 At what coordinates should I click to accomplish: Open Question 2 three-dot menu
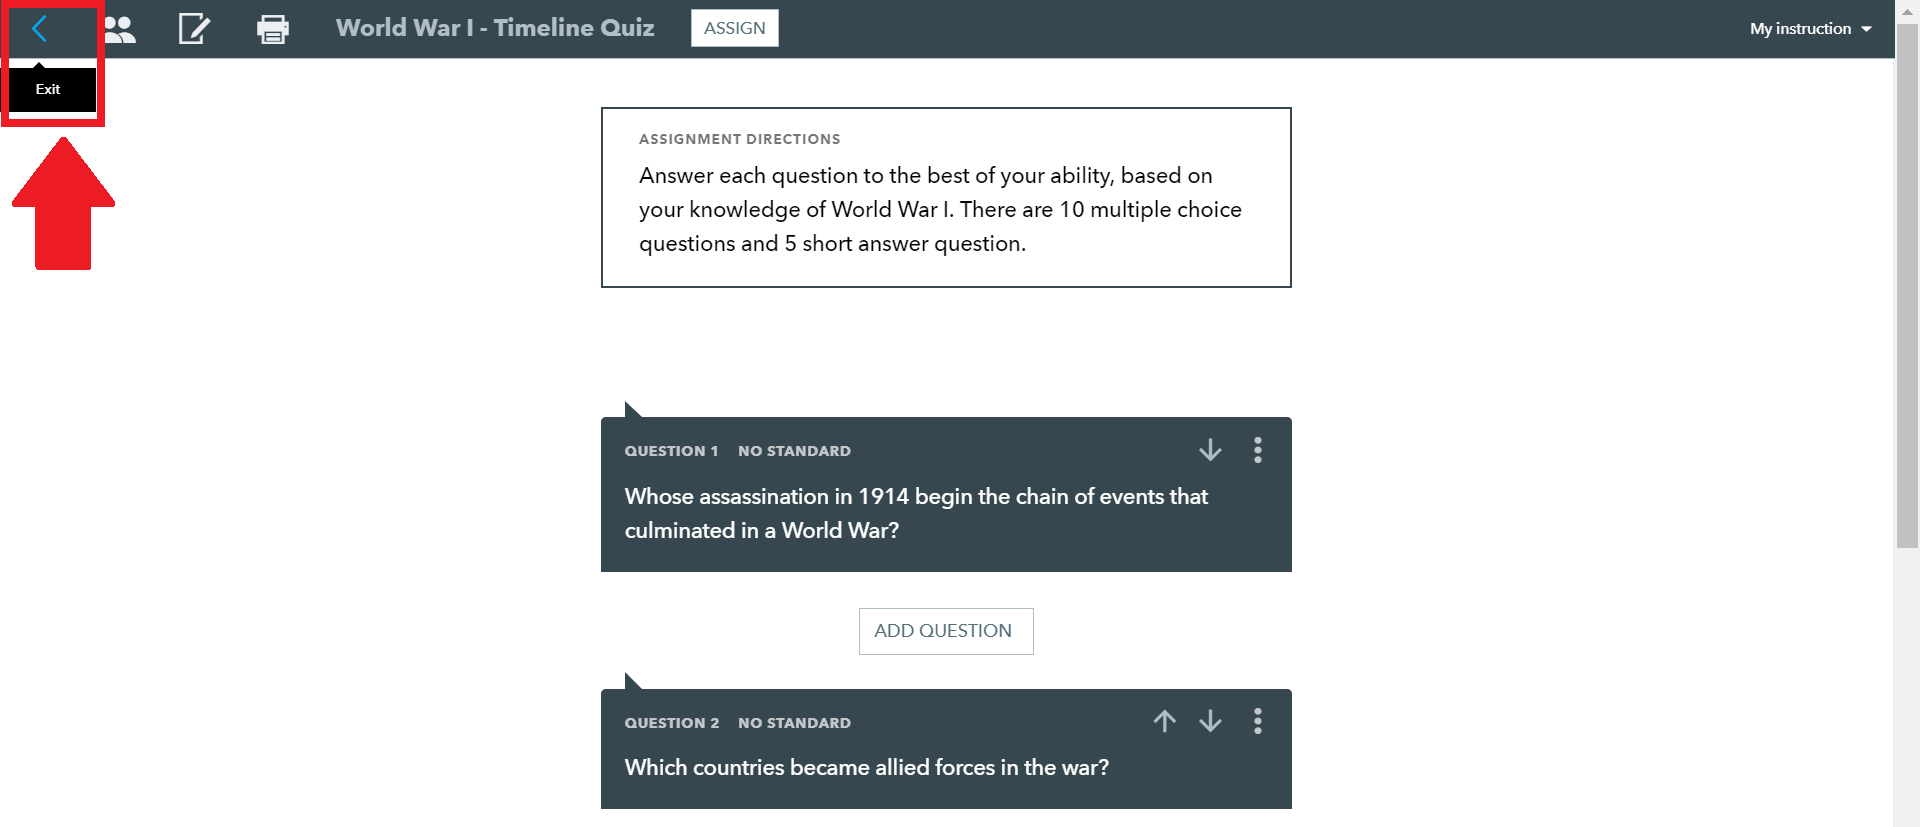(x=1258, y=721)
